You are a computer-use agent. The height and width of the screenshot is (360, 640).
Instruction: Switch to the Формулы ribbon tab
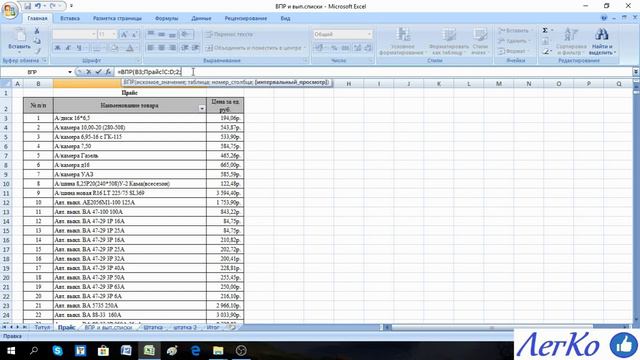coord(167,18)
